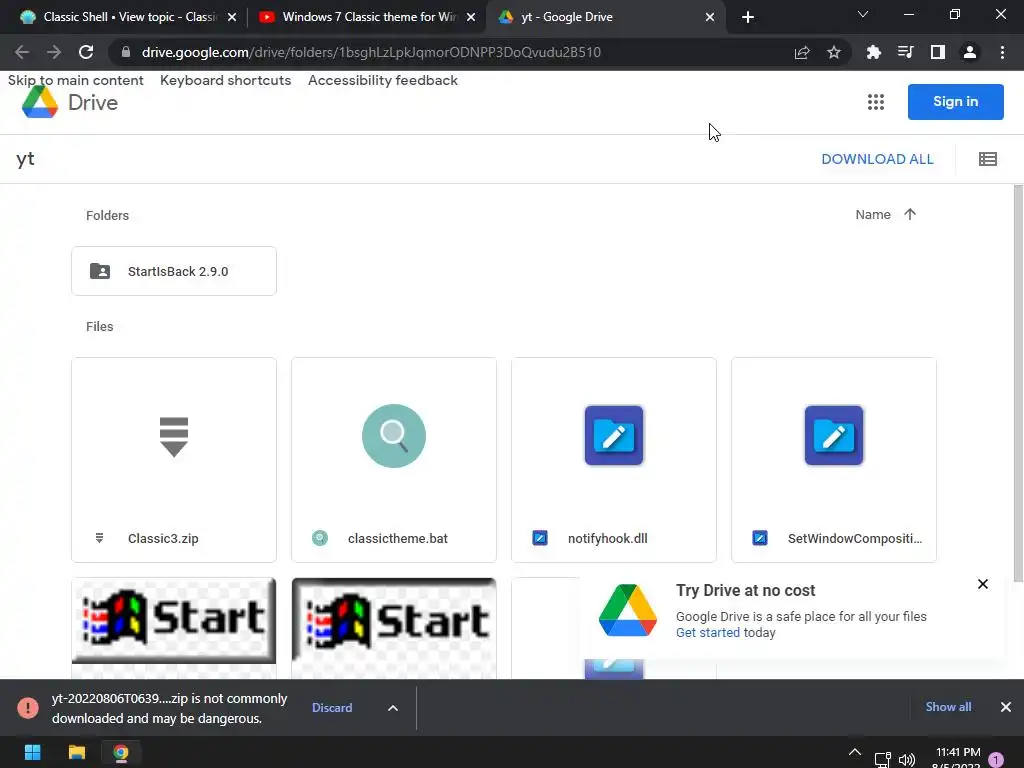Open the tab search dropdown arrow
Image resolution: width=1024 pixels, height=768 pixels.
pyautogui.click(x=863, y=14)
